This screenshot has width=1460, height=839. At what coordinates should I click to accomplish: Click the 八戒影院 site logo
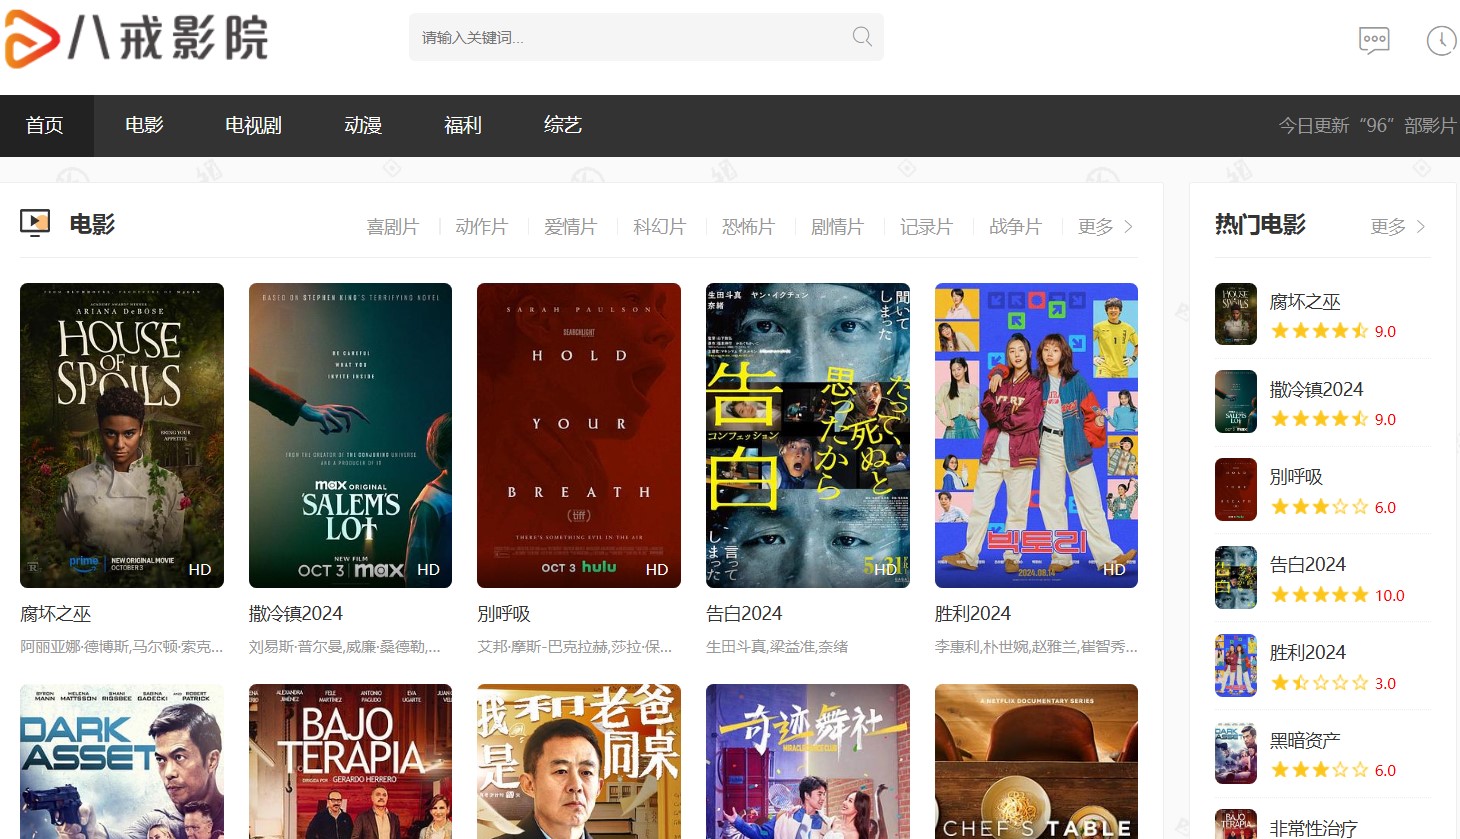(136, 39)
